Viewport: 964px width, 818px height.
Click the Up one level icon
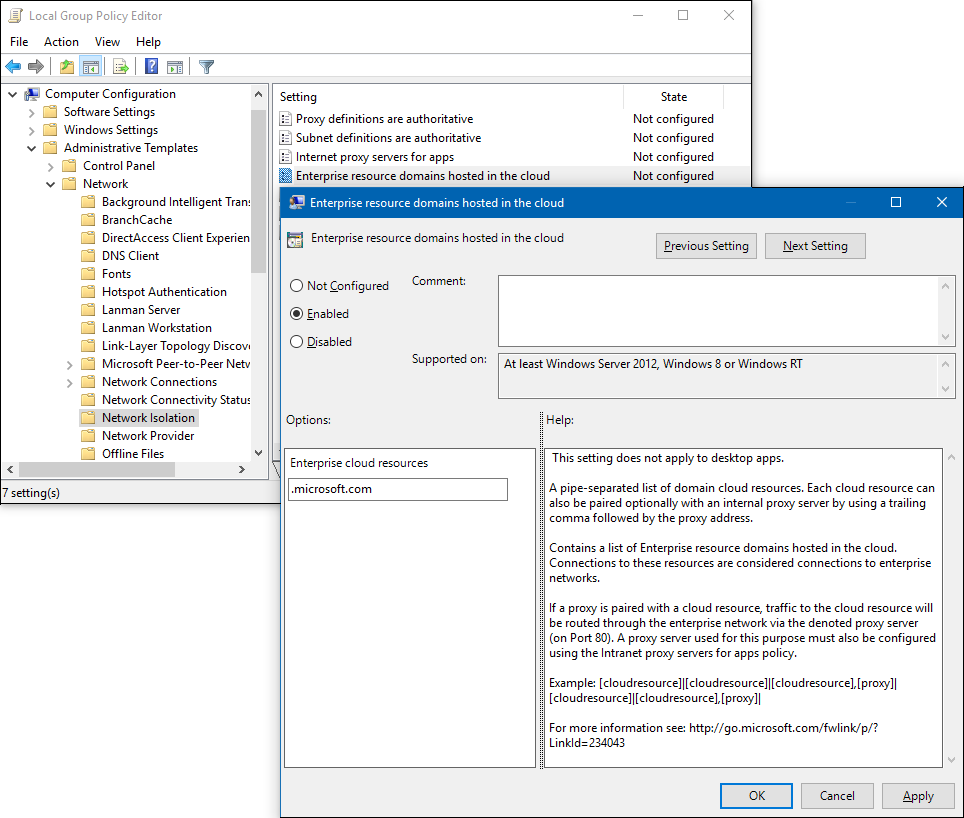pos(65,66)
